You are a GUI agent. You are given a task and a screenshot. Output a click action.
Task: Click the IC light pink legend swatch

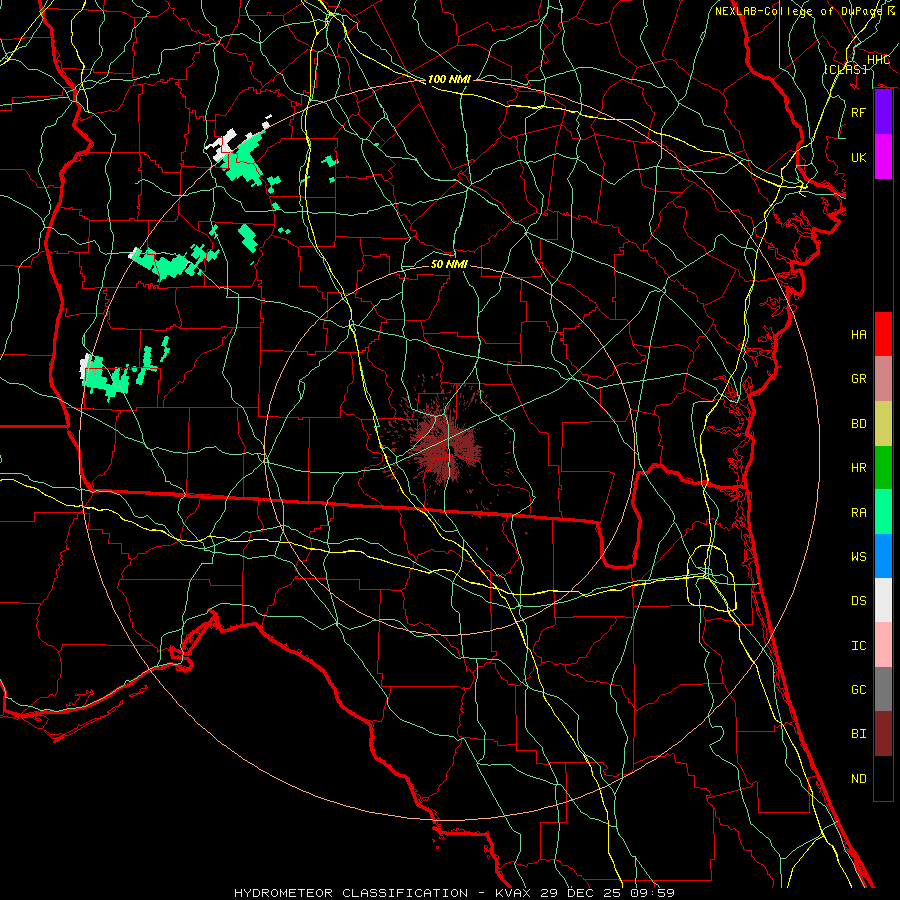click(883, 645)
